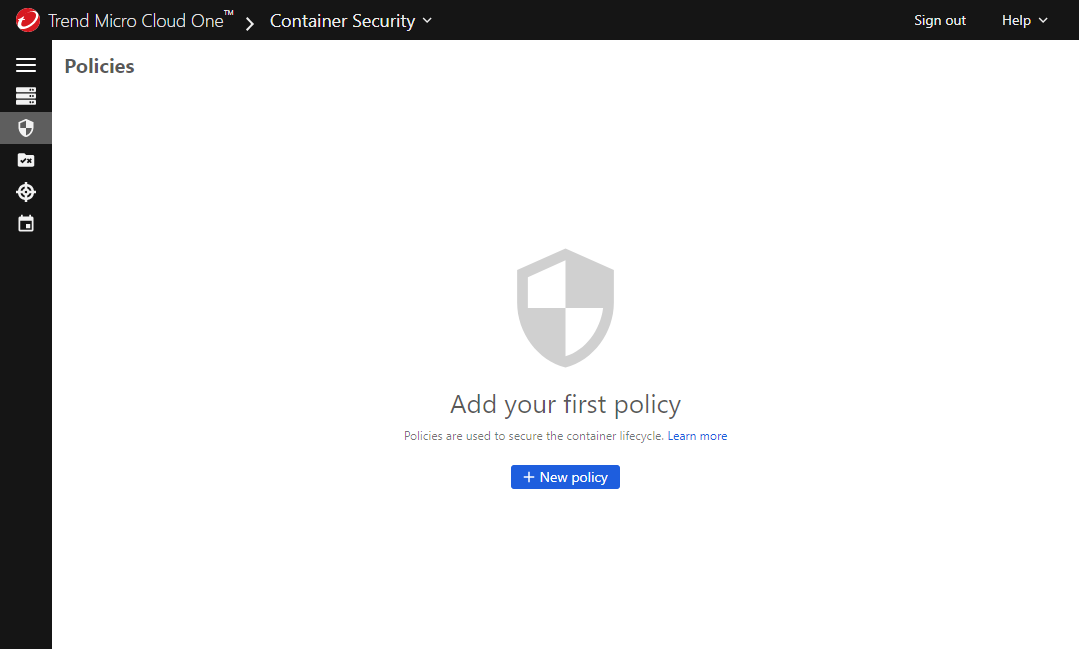The height and width of the screenshot is (649, 1079).
Task: Click the Policies page heading
Action: tap(99, 66)
